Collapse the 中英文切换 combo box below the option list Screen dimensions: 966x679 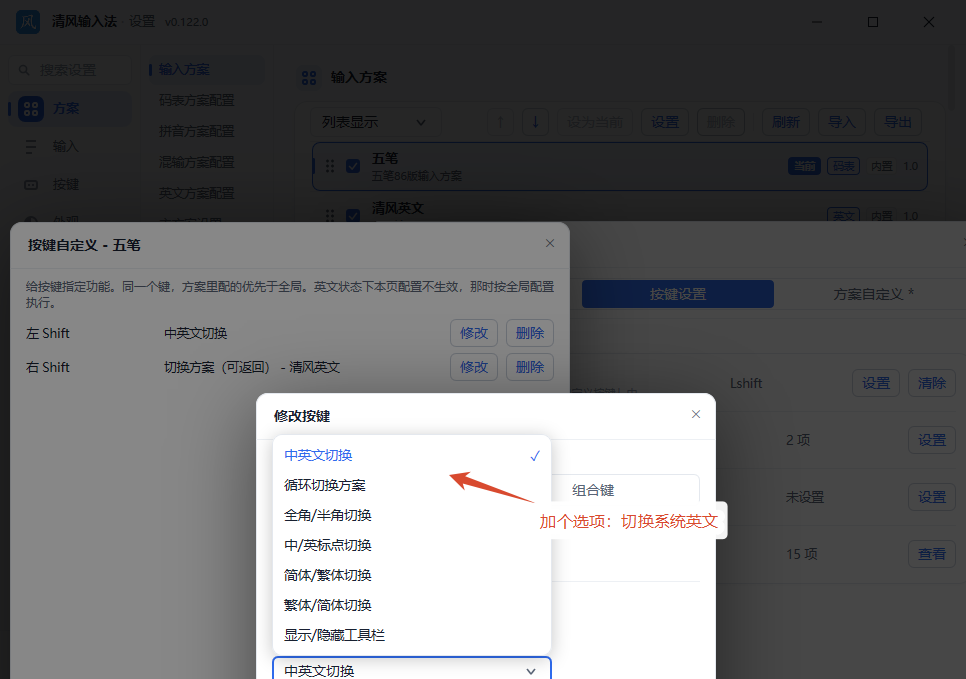pos(412,670)
